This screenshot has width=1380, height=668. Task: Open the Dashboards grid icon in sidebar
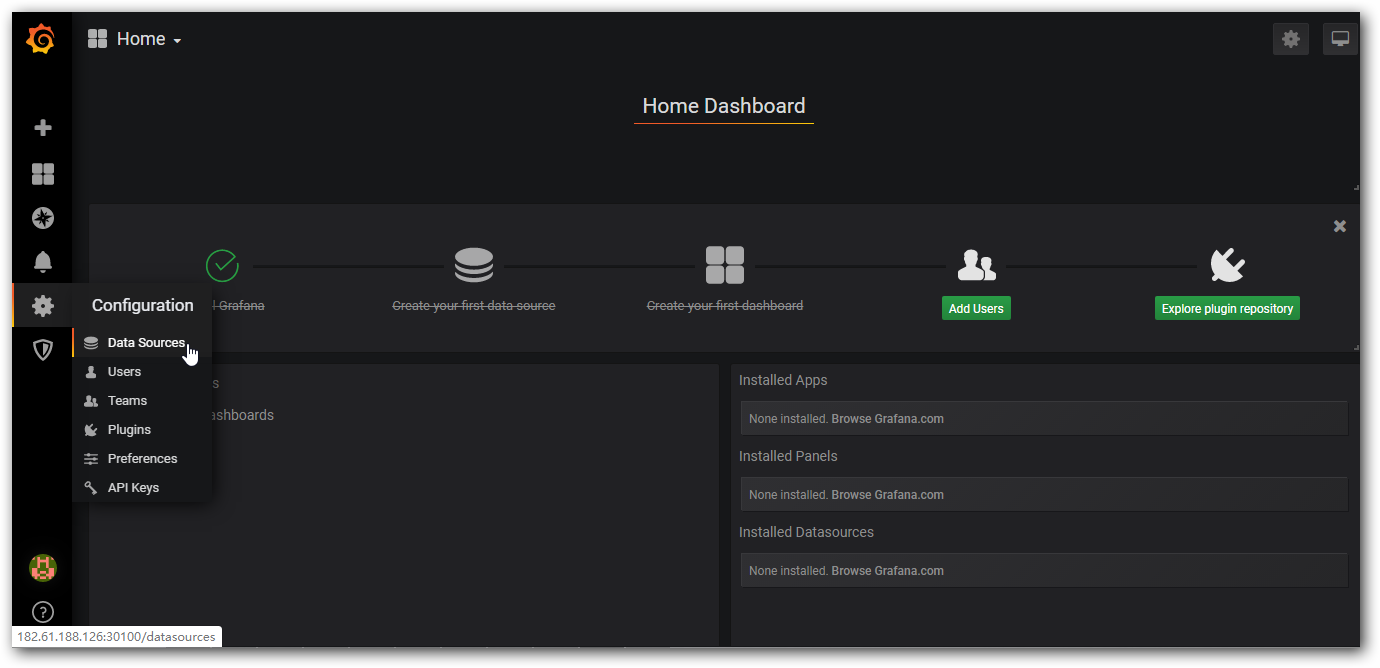point(42,174)
